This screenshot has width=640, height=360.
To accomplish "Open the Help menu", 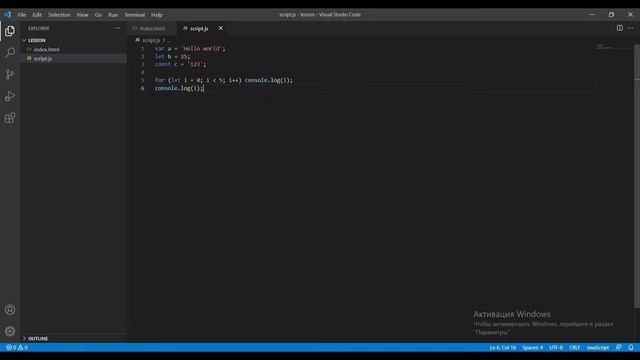I will [x=157, y=15].
